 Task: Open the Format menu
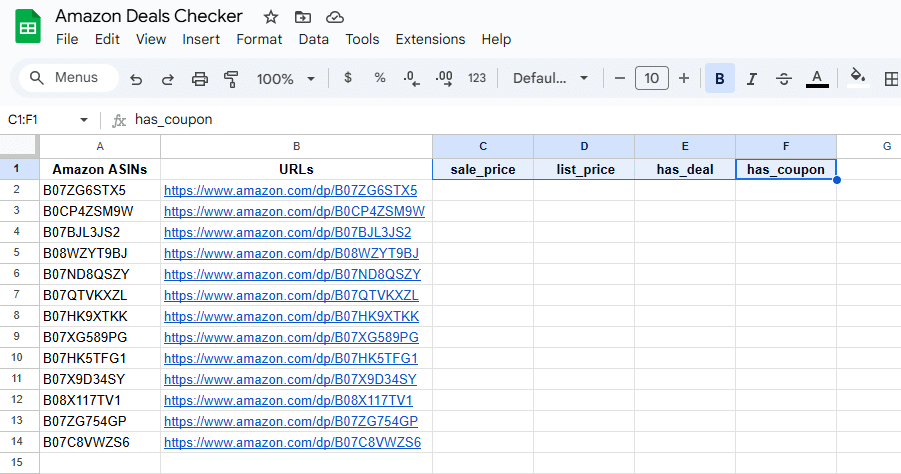click(x=259, y=40)
